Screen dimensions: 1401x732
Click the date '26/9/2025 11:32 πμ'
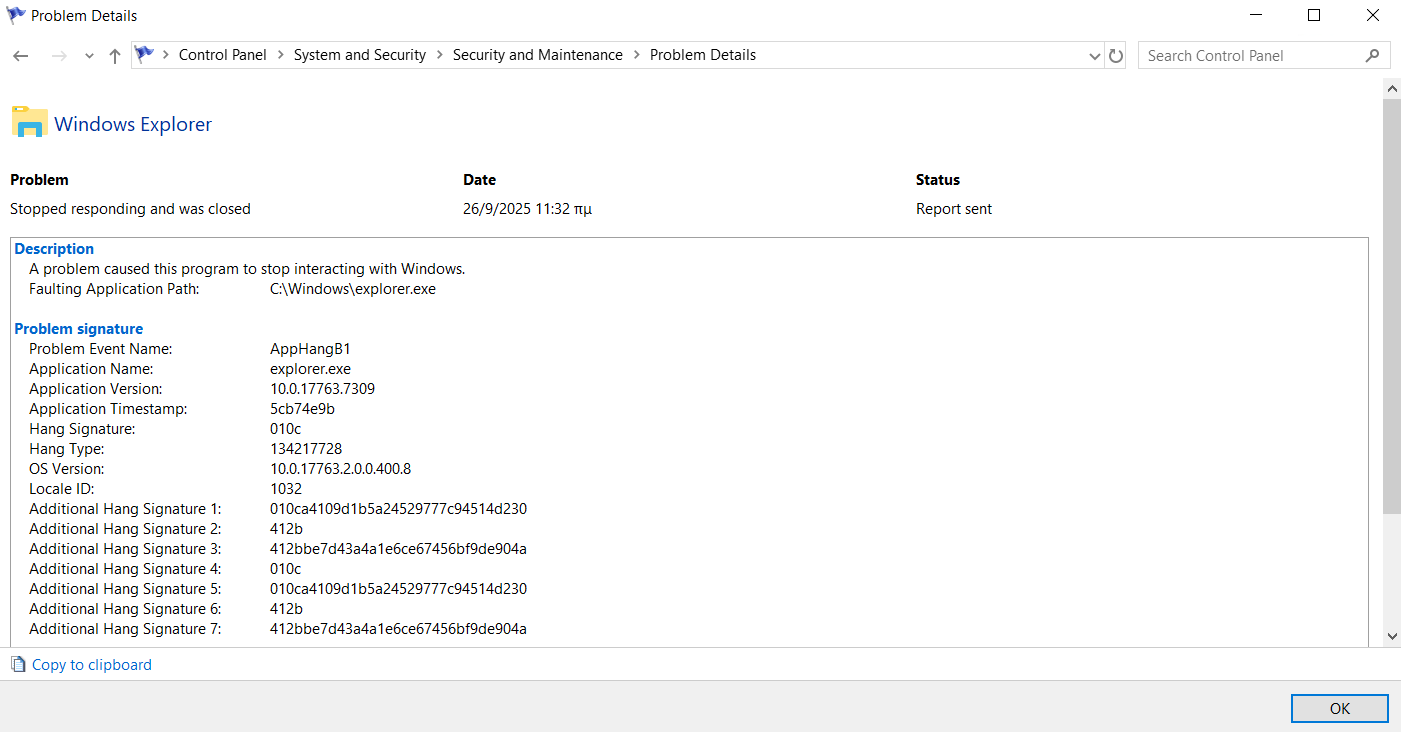[x=527, y=209]
